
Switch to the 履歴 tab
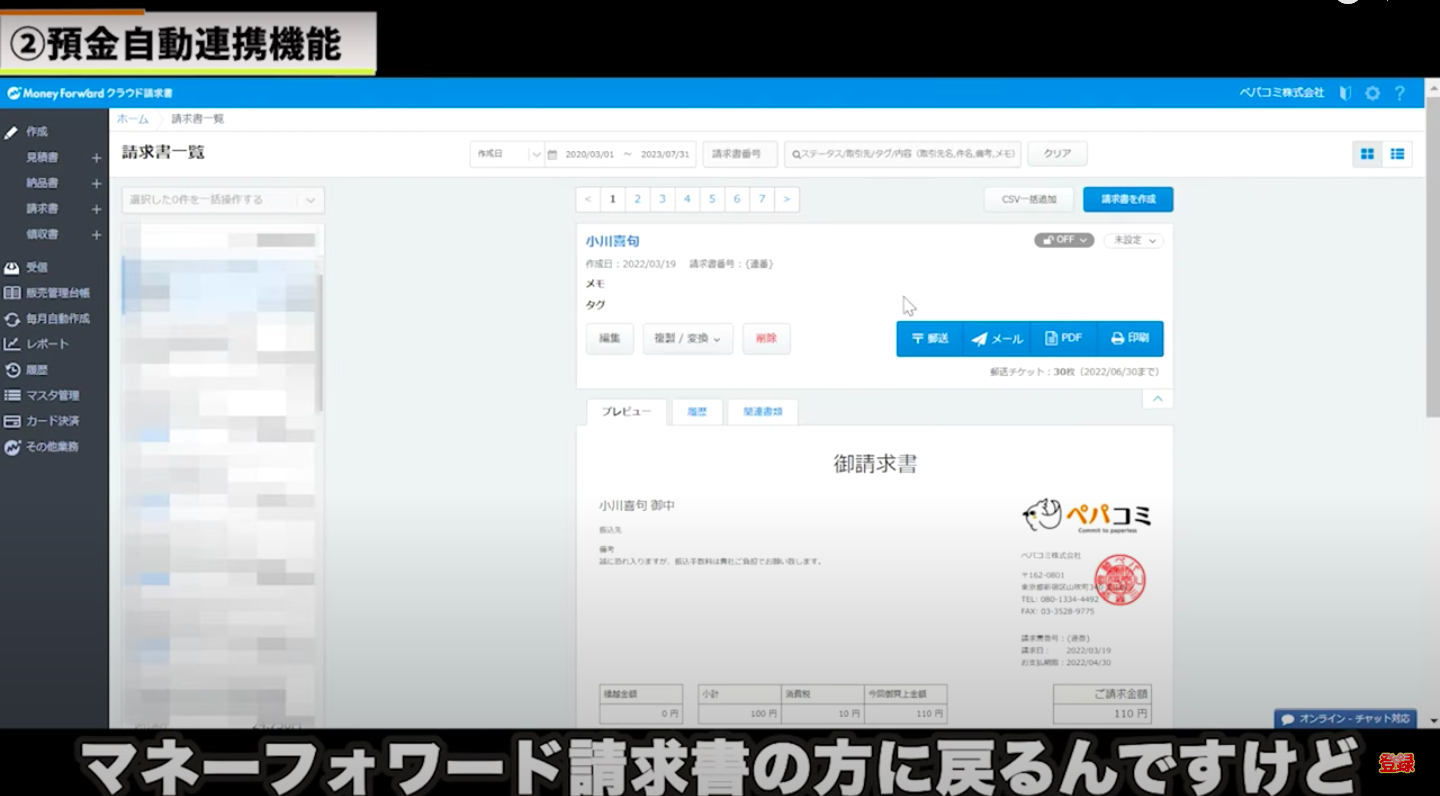click(x=697, y=412)
